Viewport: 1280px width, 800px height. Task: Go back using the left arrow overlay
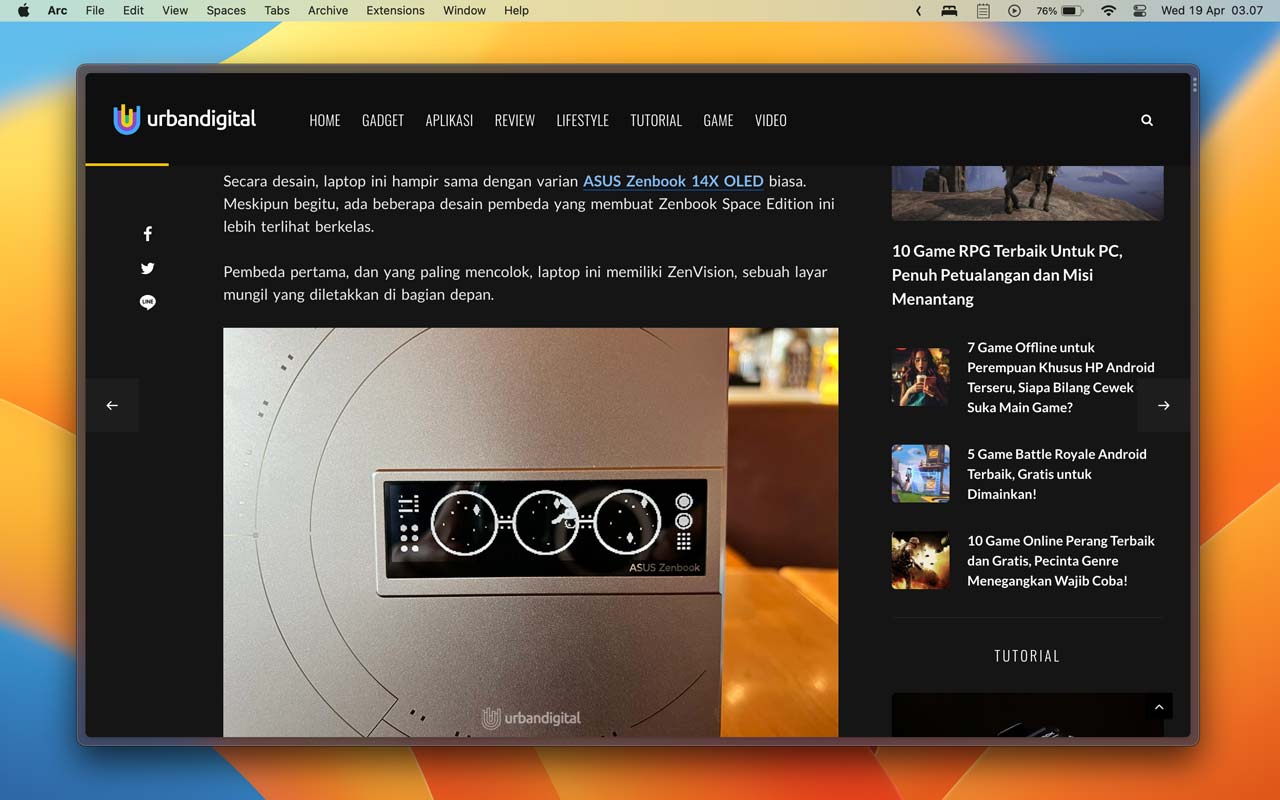point(112,405)
